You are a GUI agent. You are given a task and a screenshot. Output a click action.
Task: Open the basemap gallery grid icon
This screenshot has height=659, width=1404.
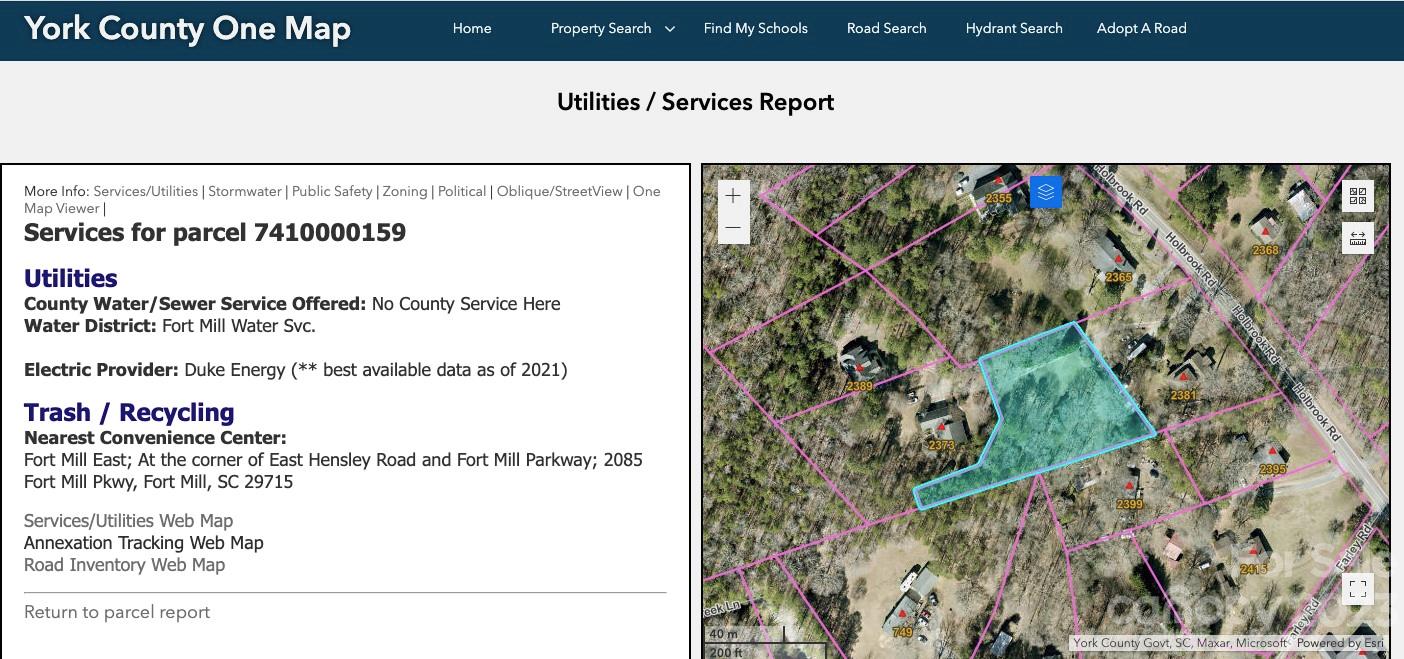point(1358,196)
